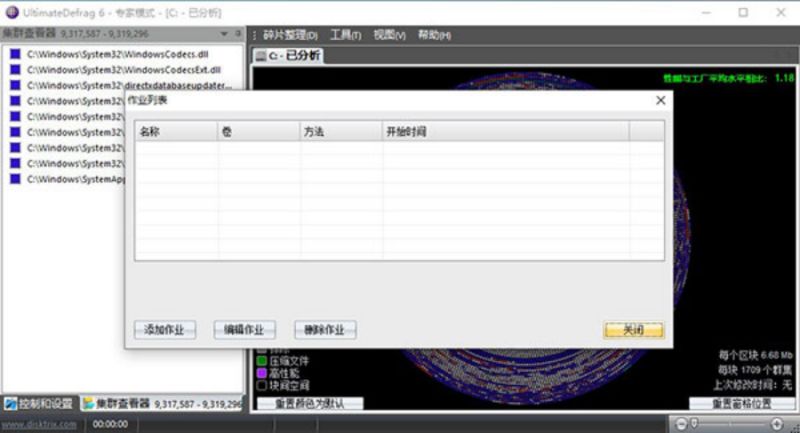Viewport: 800px width, 433px height.
Task: Click the UltimateDefrag app icon in title bar
Action: tap(11, 12)
